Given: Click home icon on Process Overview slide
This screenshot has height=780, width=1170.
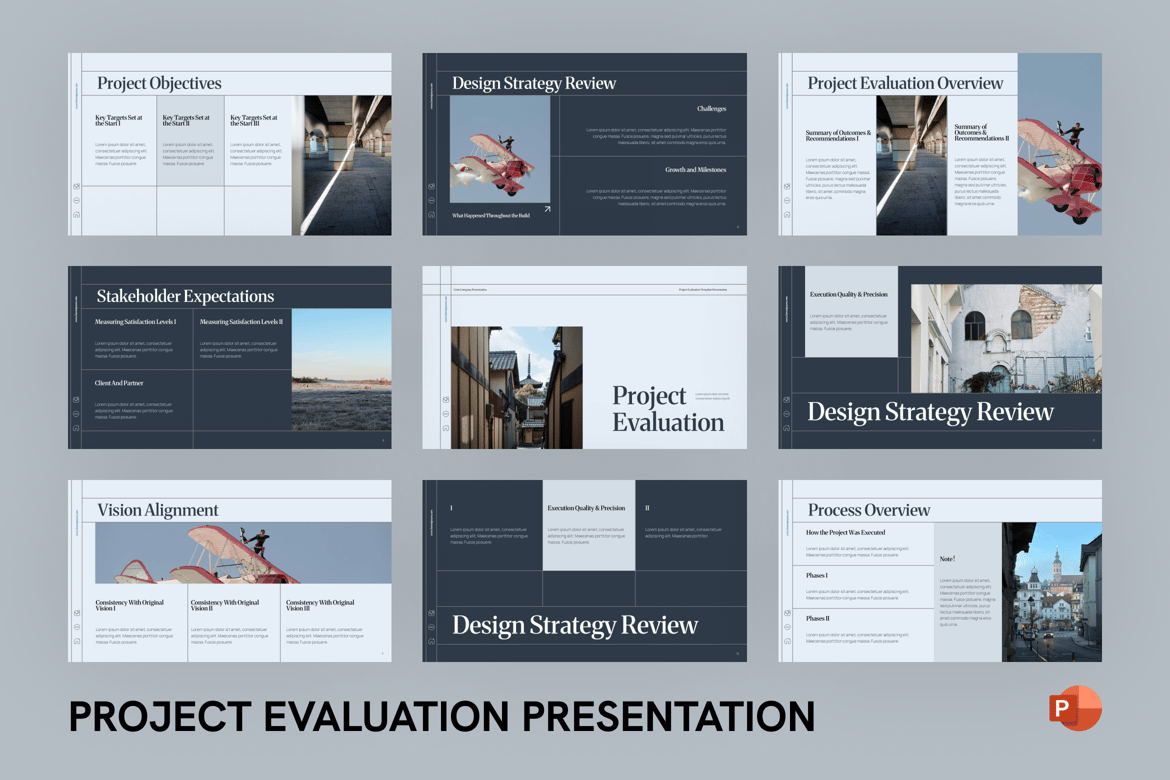Looking at the screenshot, I should [x=786, y=641].
